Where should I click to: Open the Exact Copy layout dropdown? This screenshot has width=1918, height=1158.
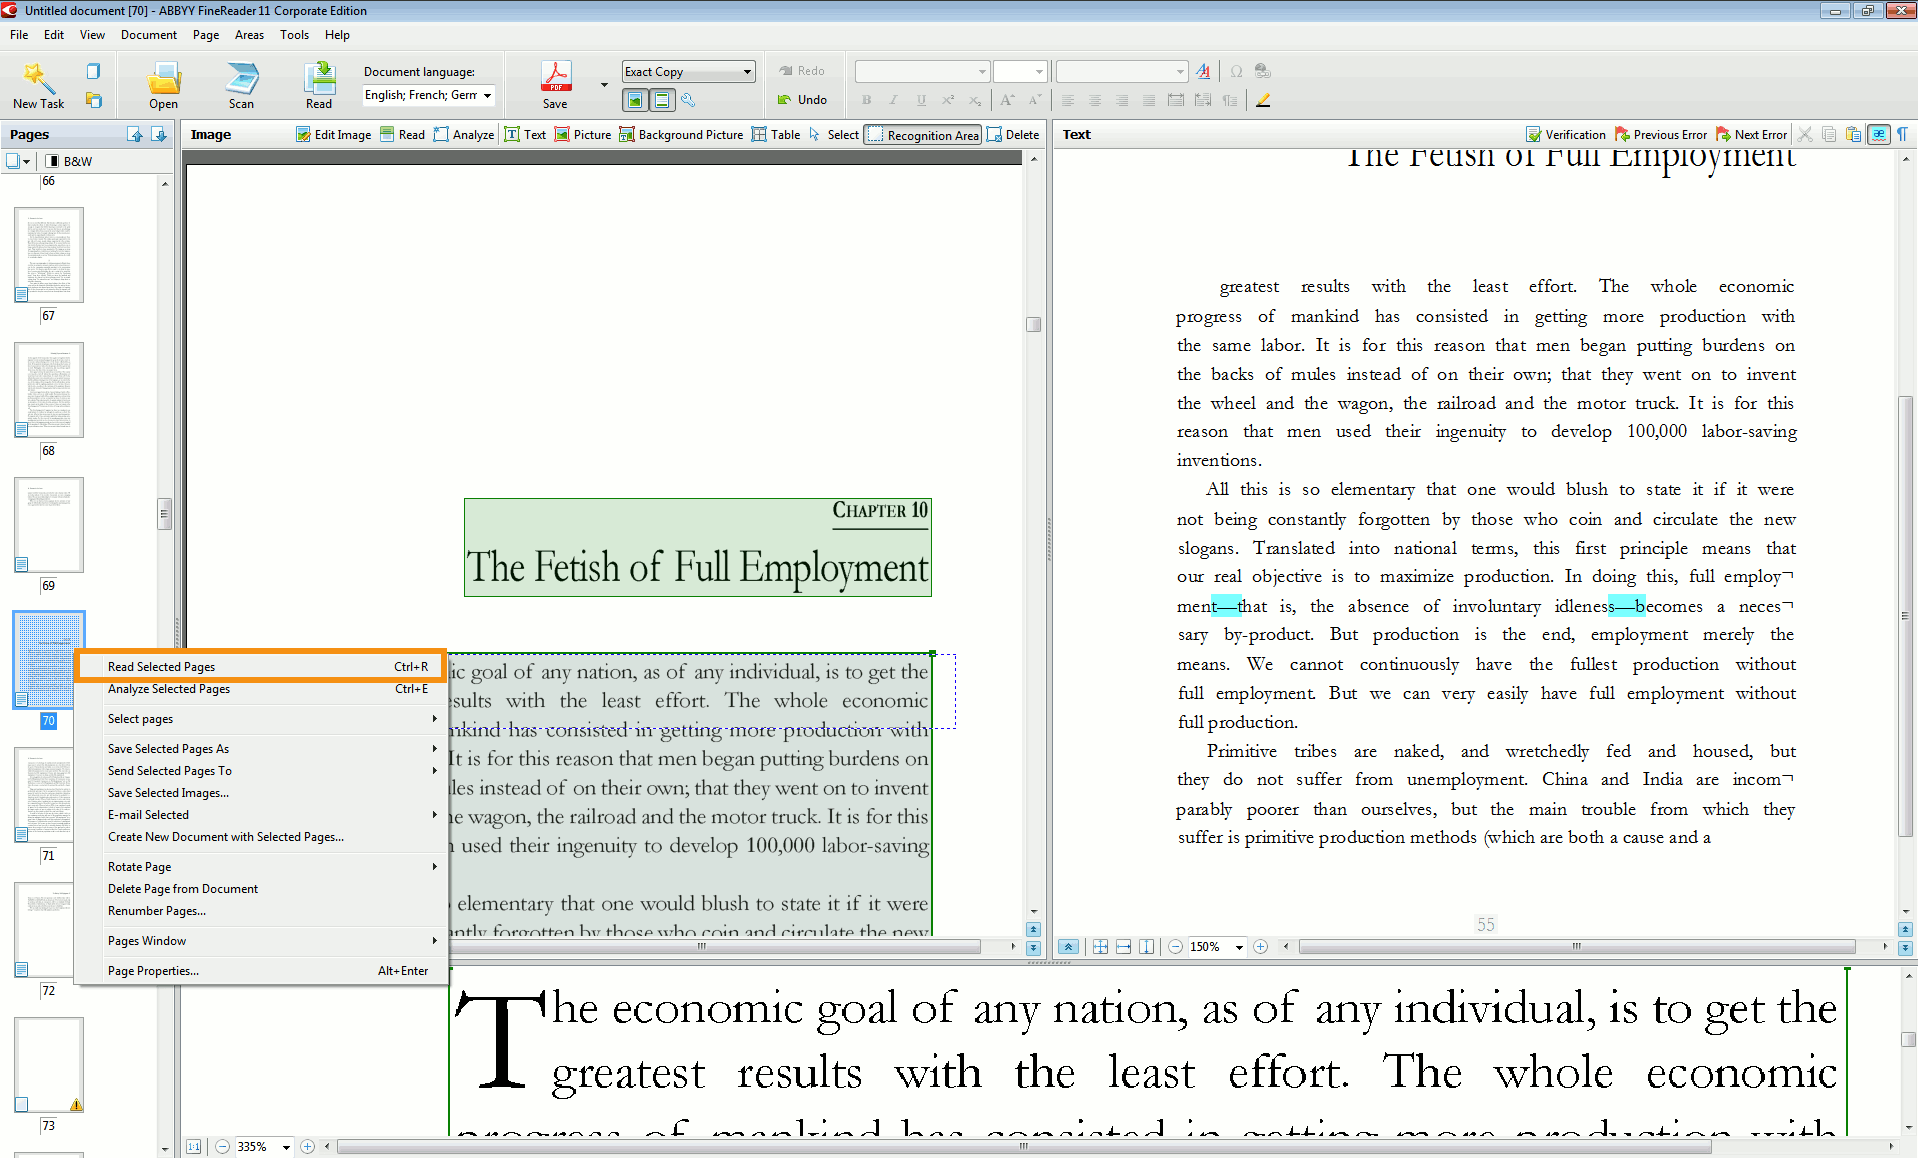click(747, 72)
